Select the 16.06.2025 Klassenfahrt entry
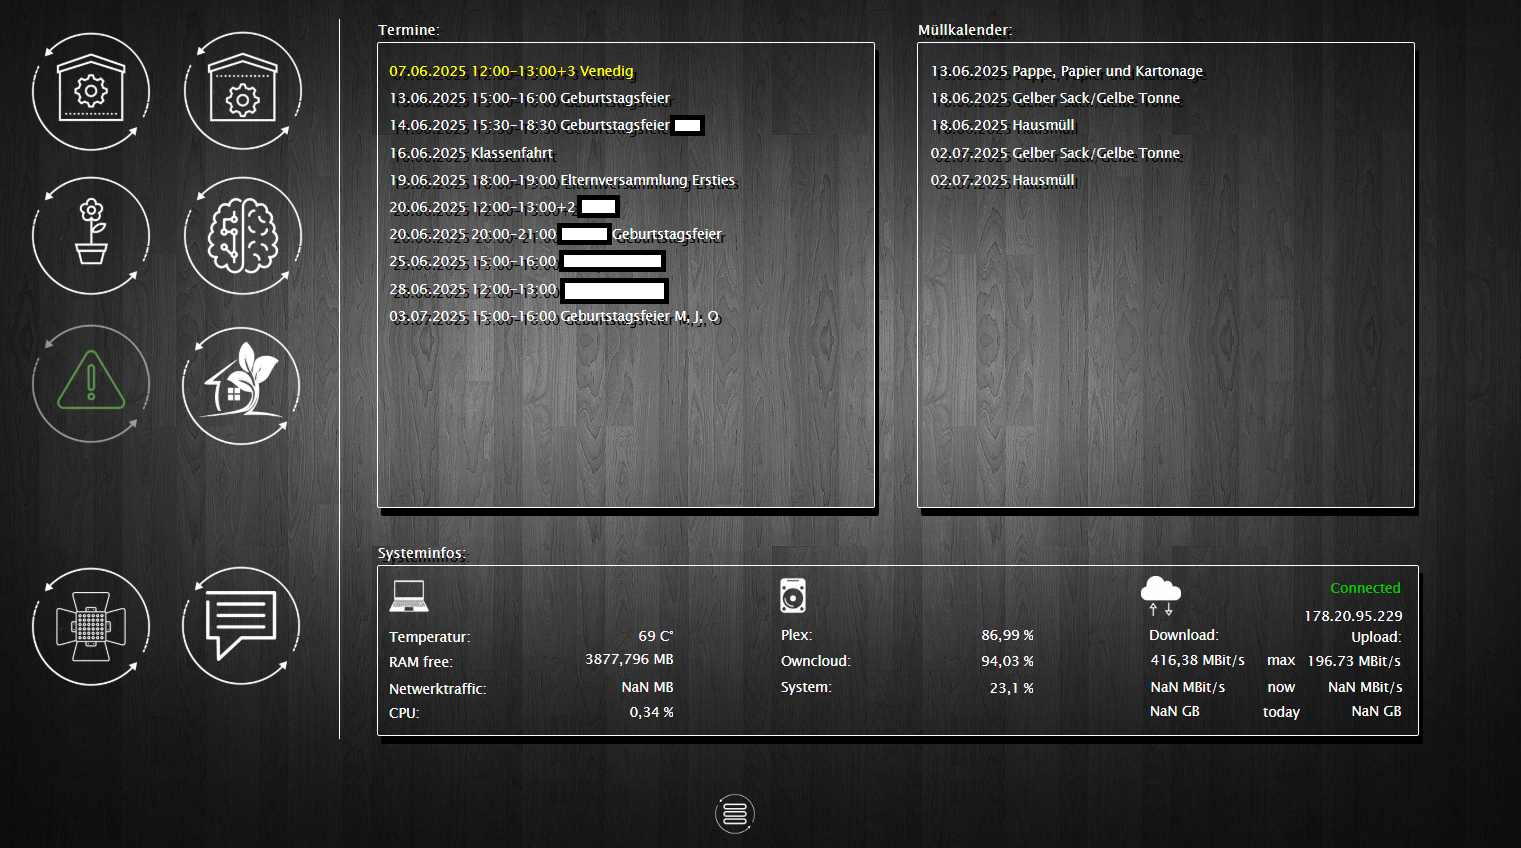 471,153
